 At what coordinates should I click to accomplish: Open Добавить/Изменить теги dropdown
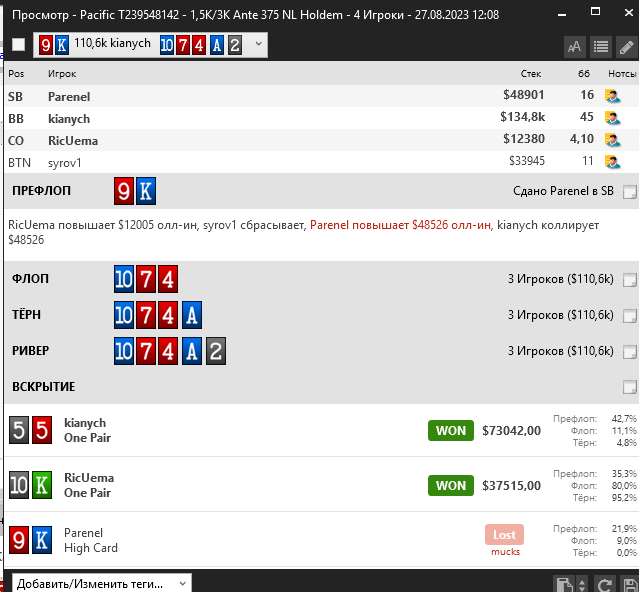[101, 583]
